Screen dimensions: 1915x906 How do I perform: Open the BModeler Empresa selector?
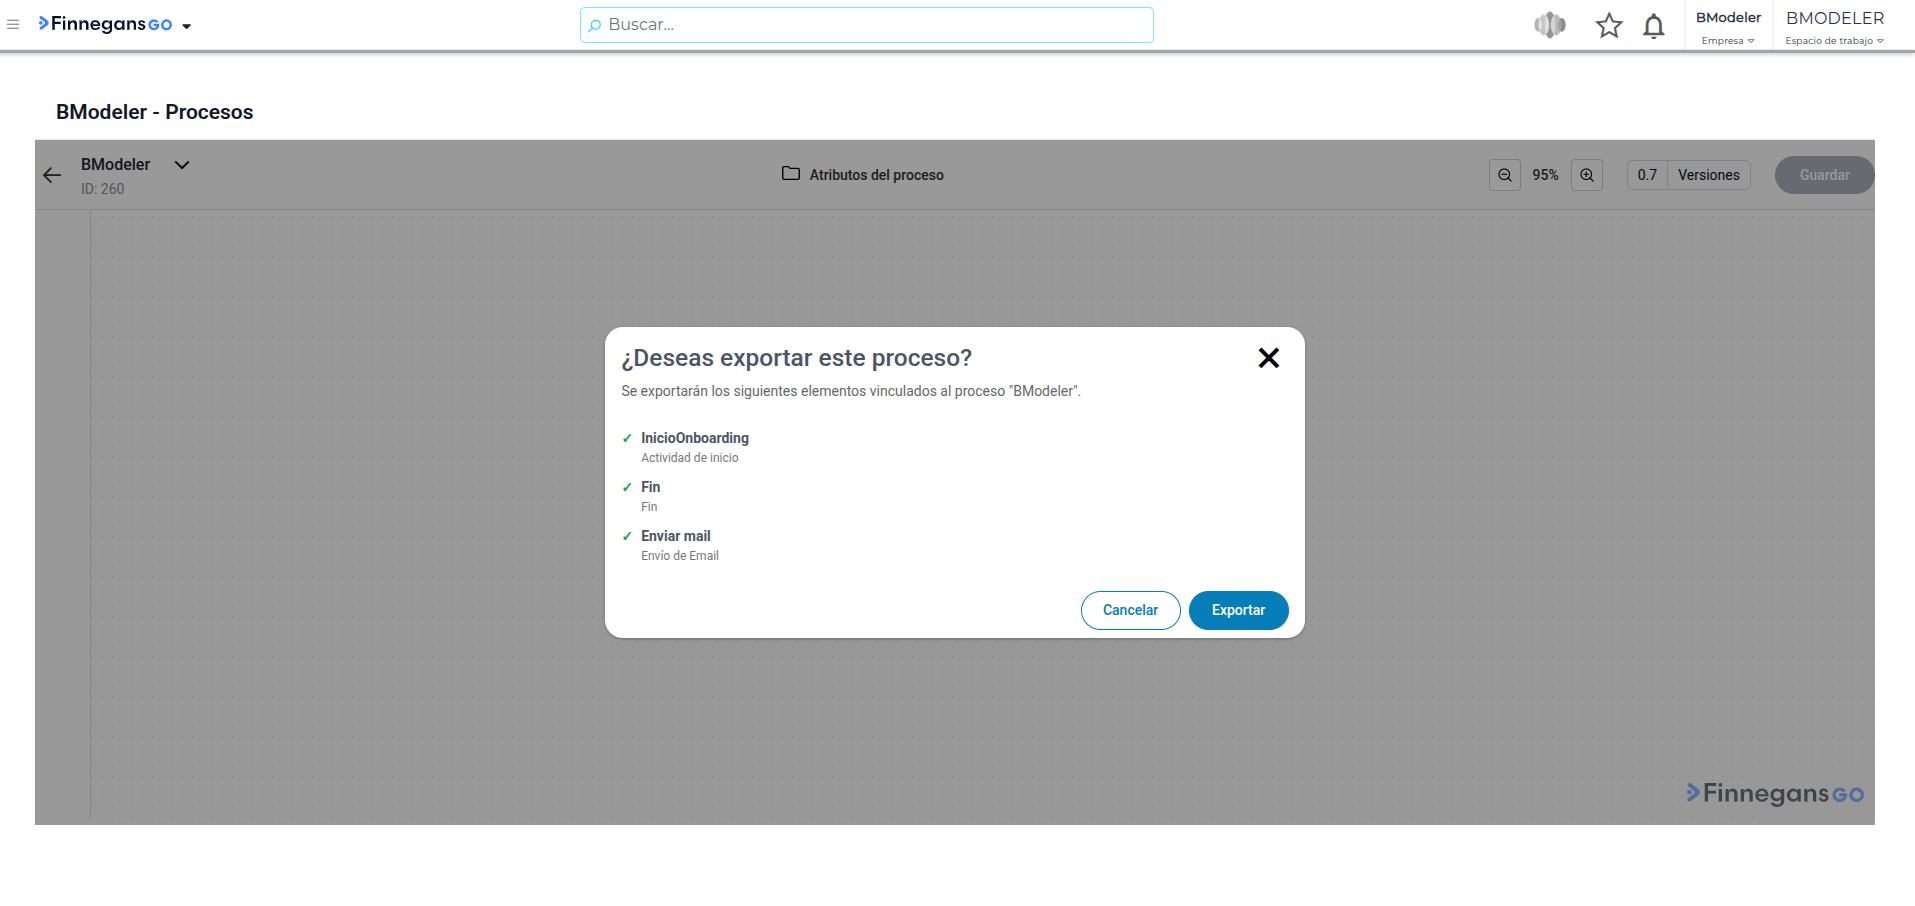pyautogui.click(x=1728, y=27)
